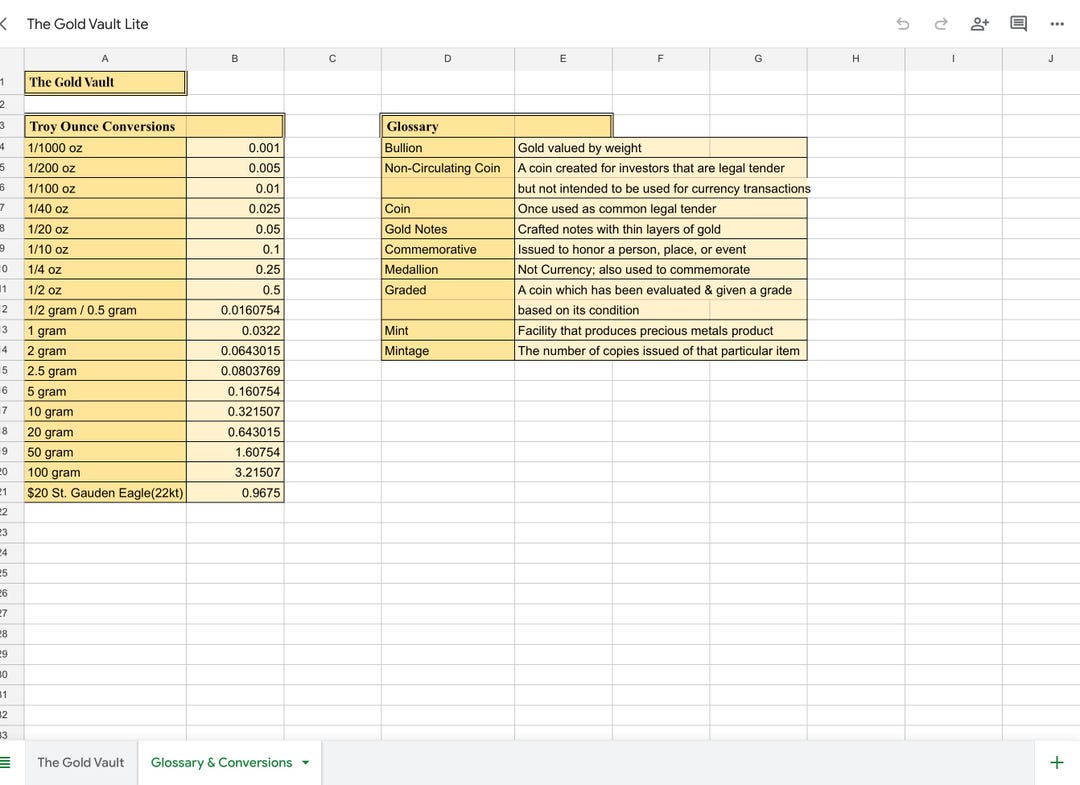Open the comments icon
This screenshot has height=785, width=1080.
1018,23
